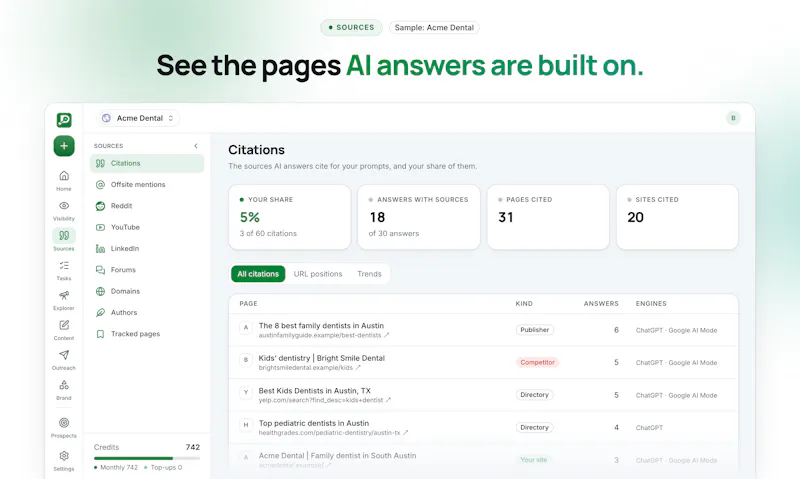Screen dimensions: 800x479
Task: Click the 'Y' favicon in Yelp row
Action: [246, 392]
